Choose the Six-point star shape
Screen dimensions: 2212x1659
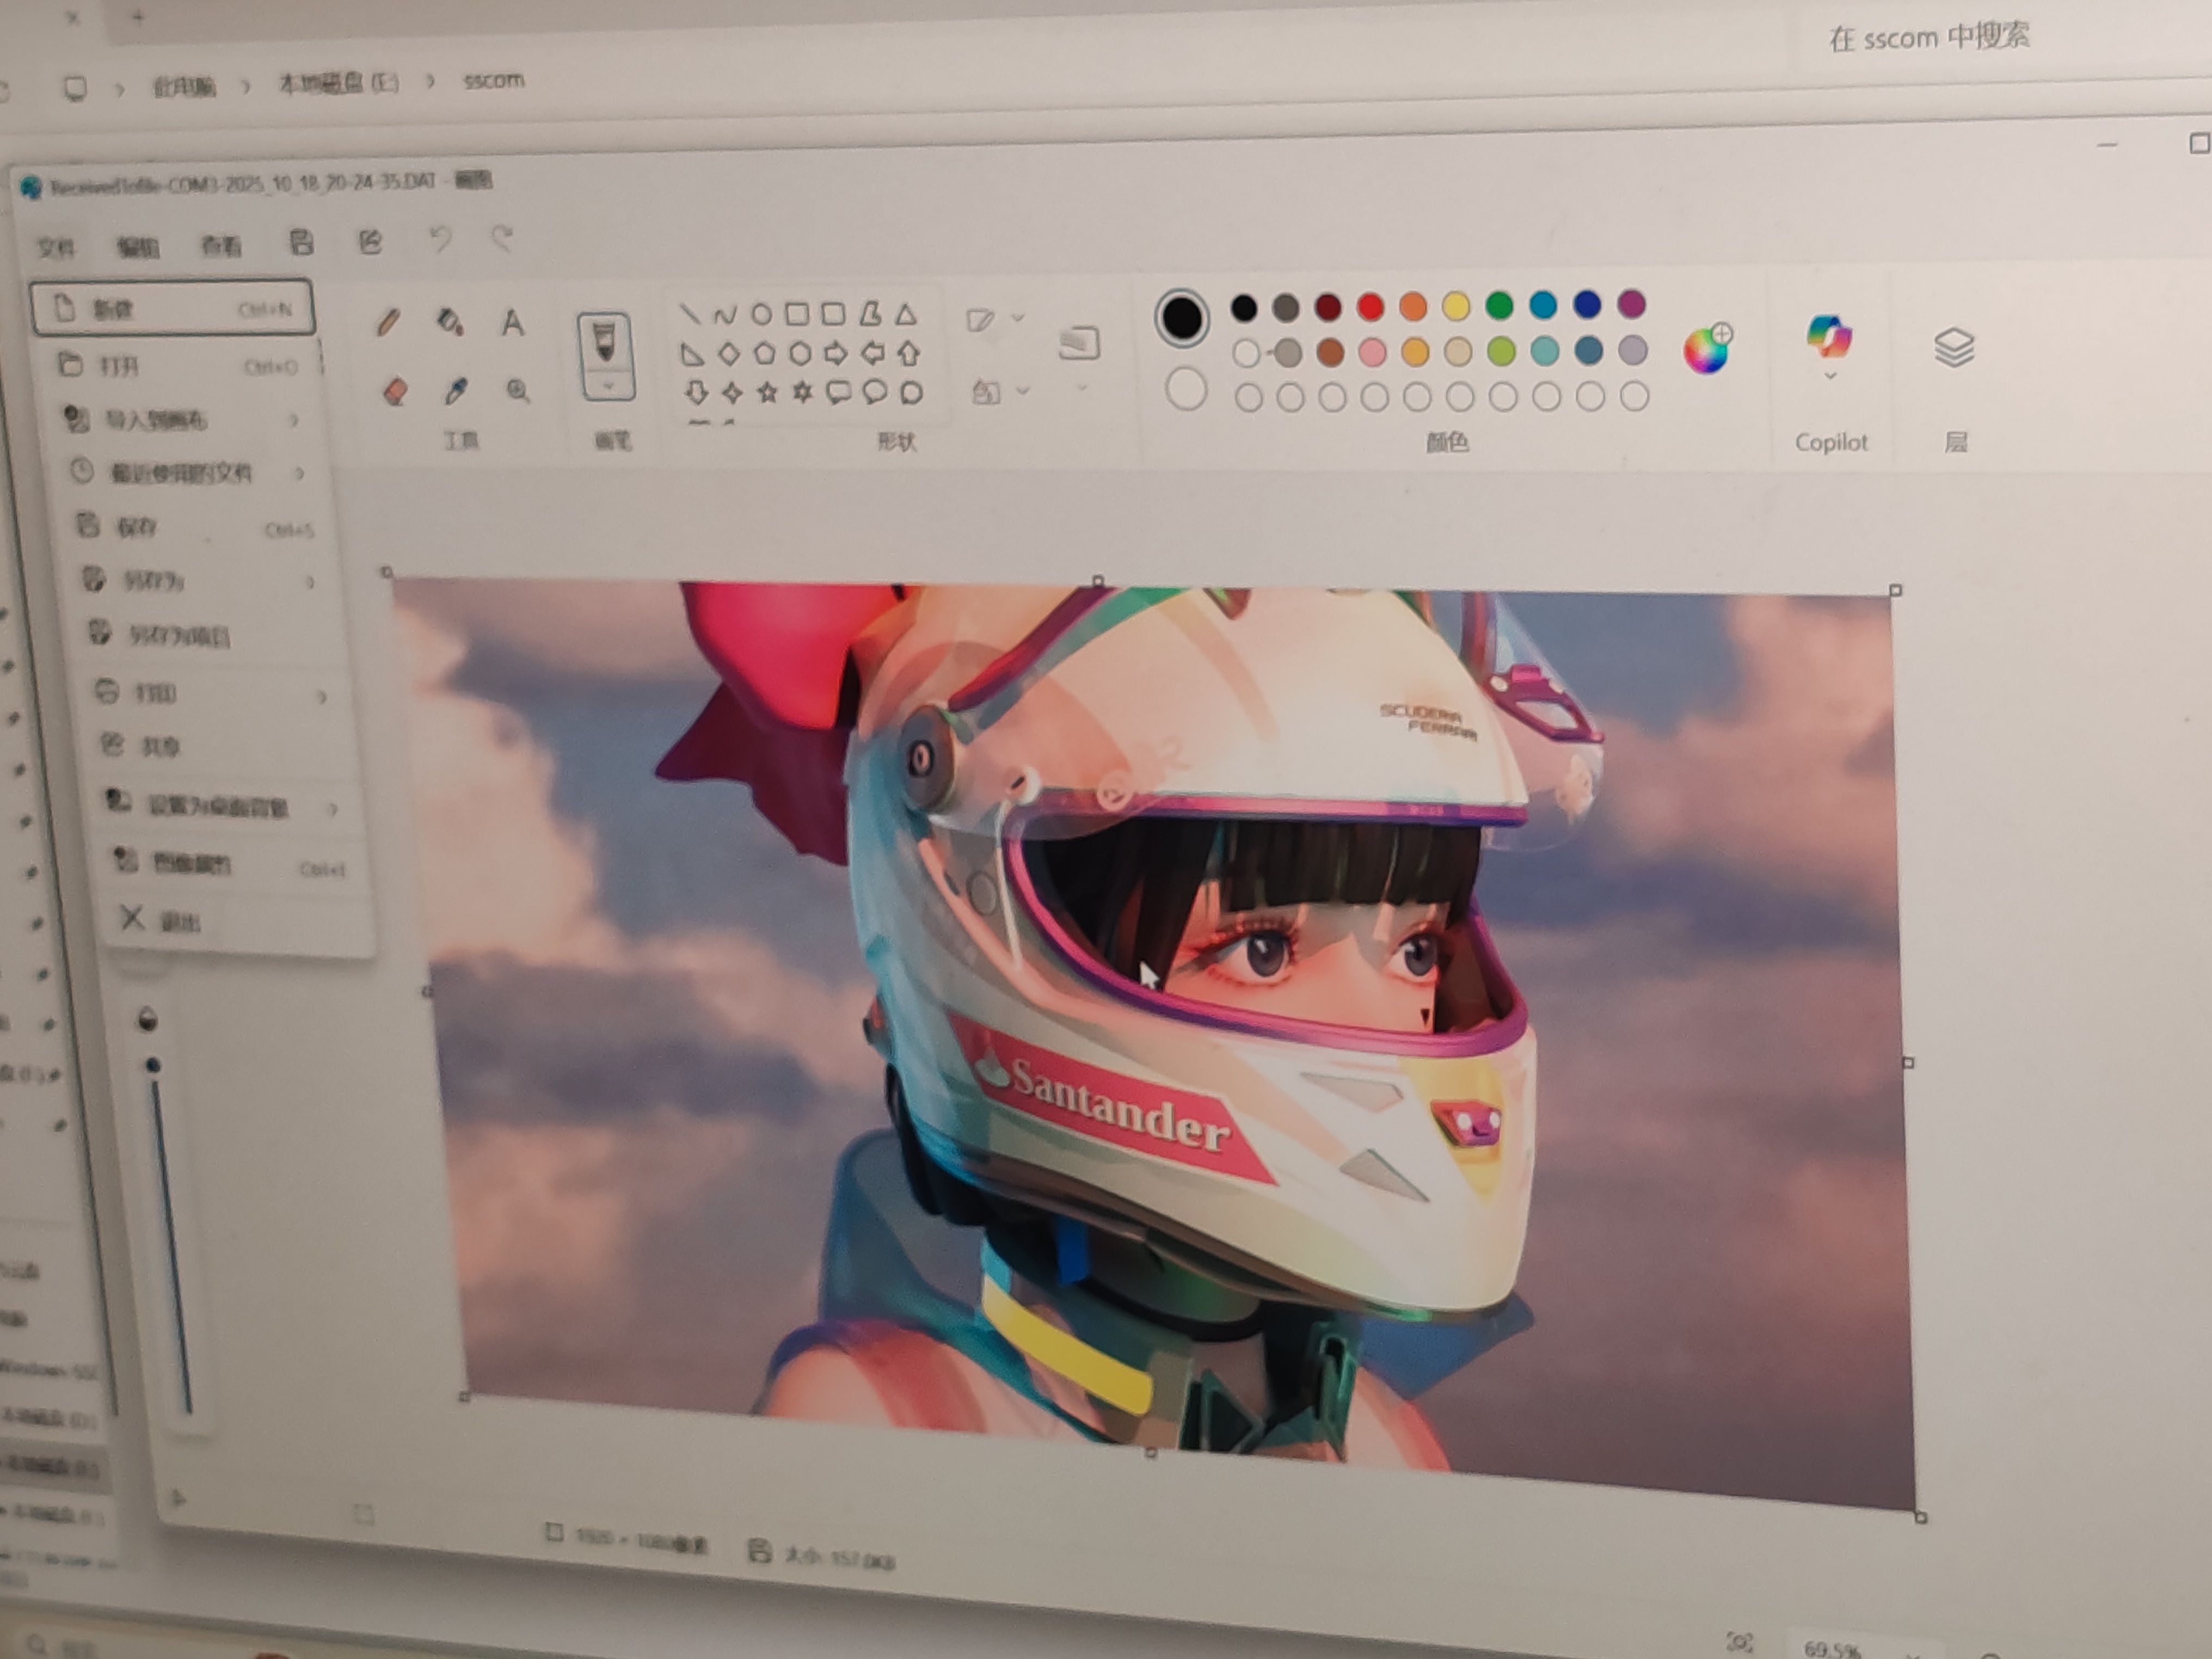pyautogui.click(x=802, y=392)
